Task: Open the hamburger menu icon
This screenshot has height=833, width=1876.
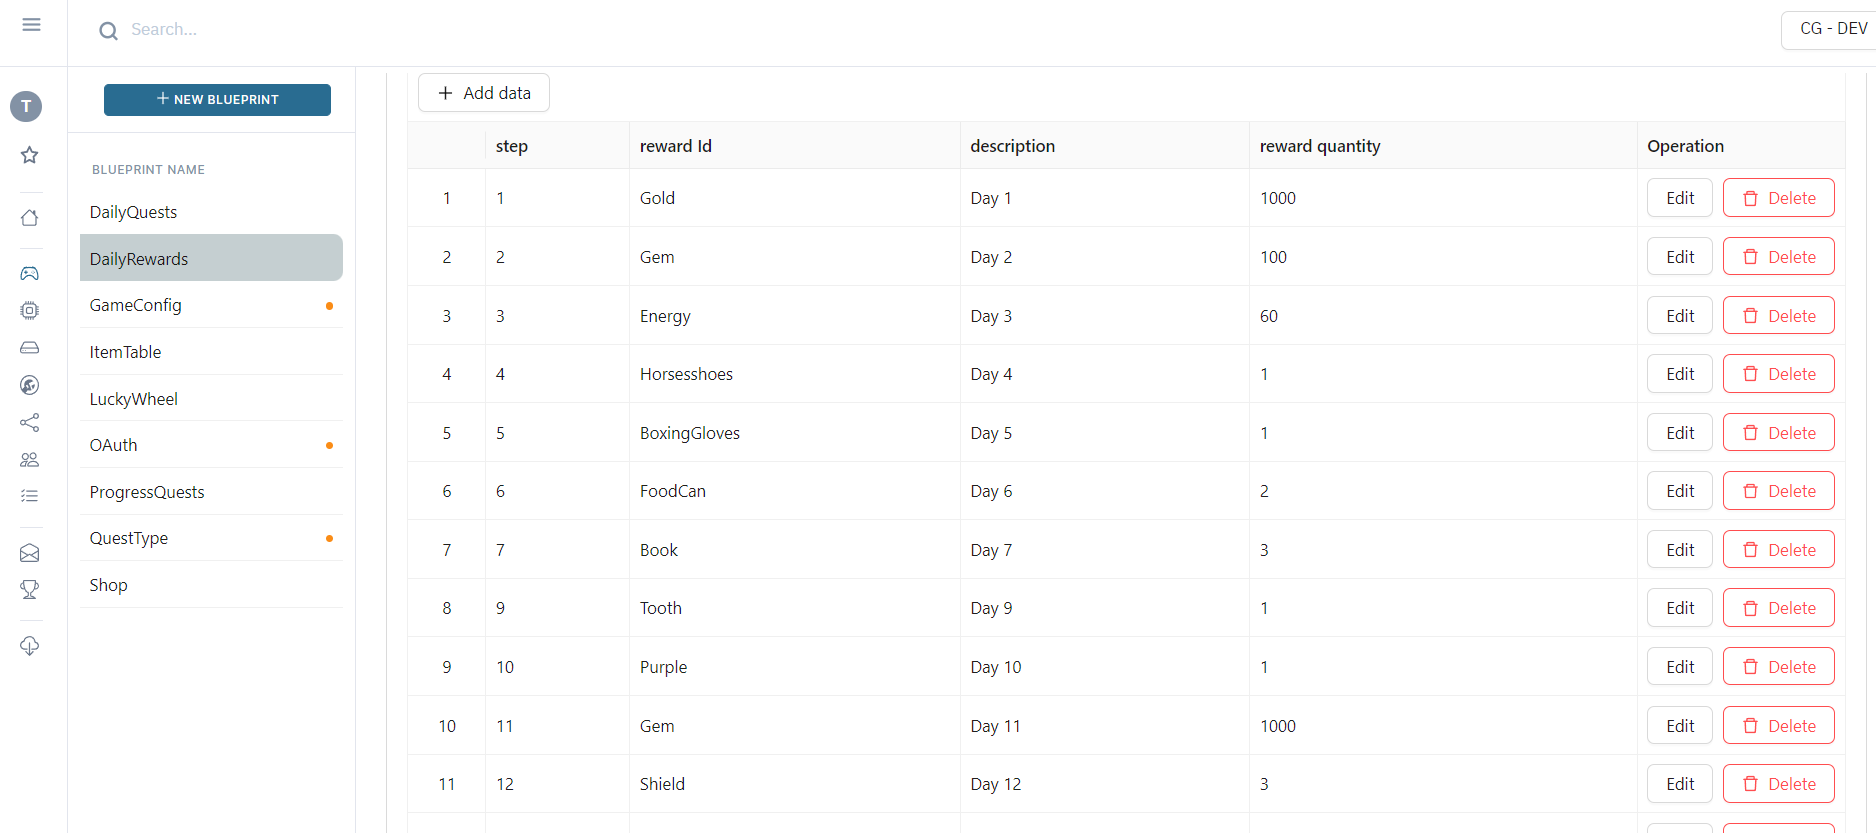Action: pyautogui.click(x=31, y=25)
